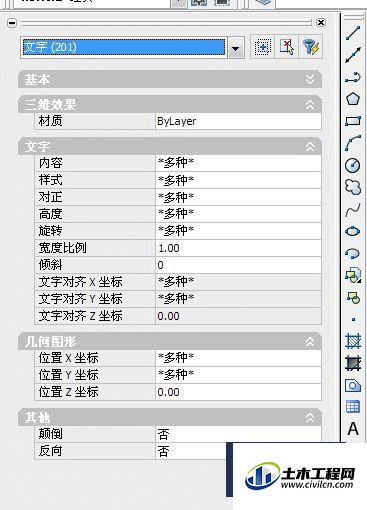Click the minus button at palette top
The image size is (367, 510).
(12, 23)
